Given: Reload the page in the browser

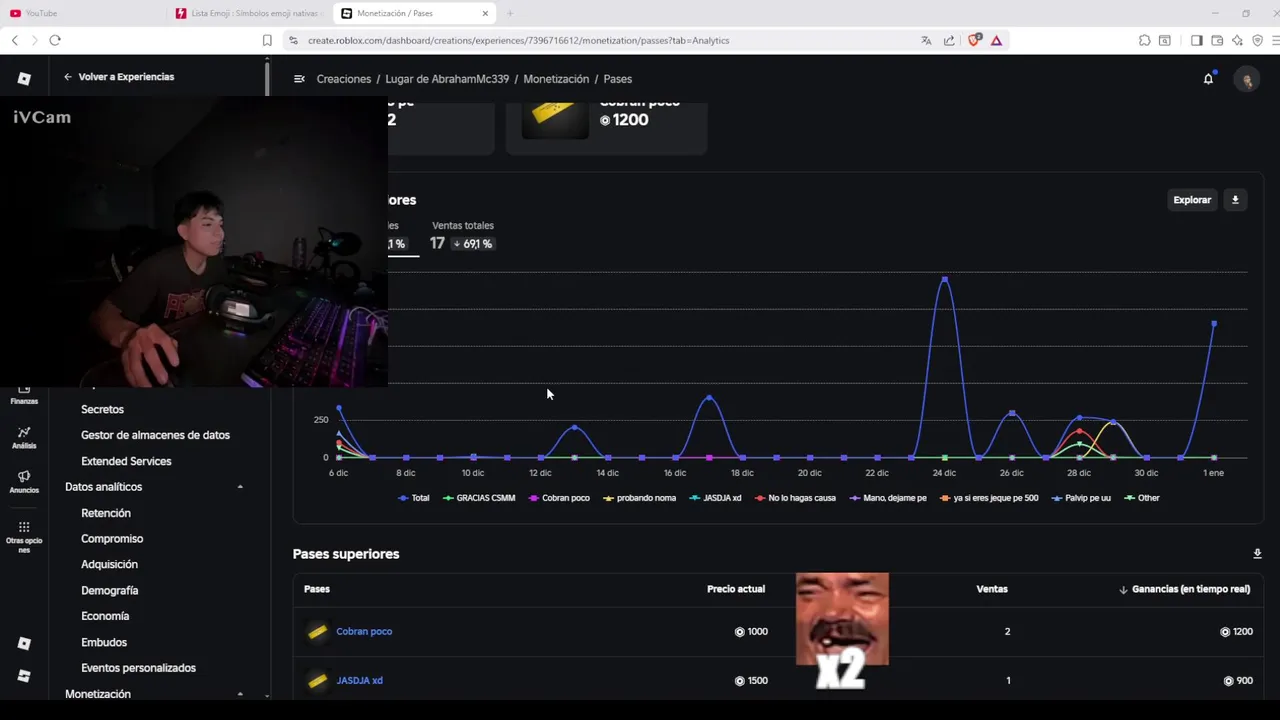Looking at the screenshot, I should (x=55, y=40).
